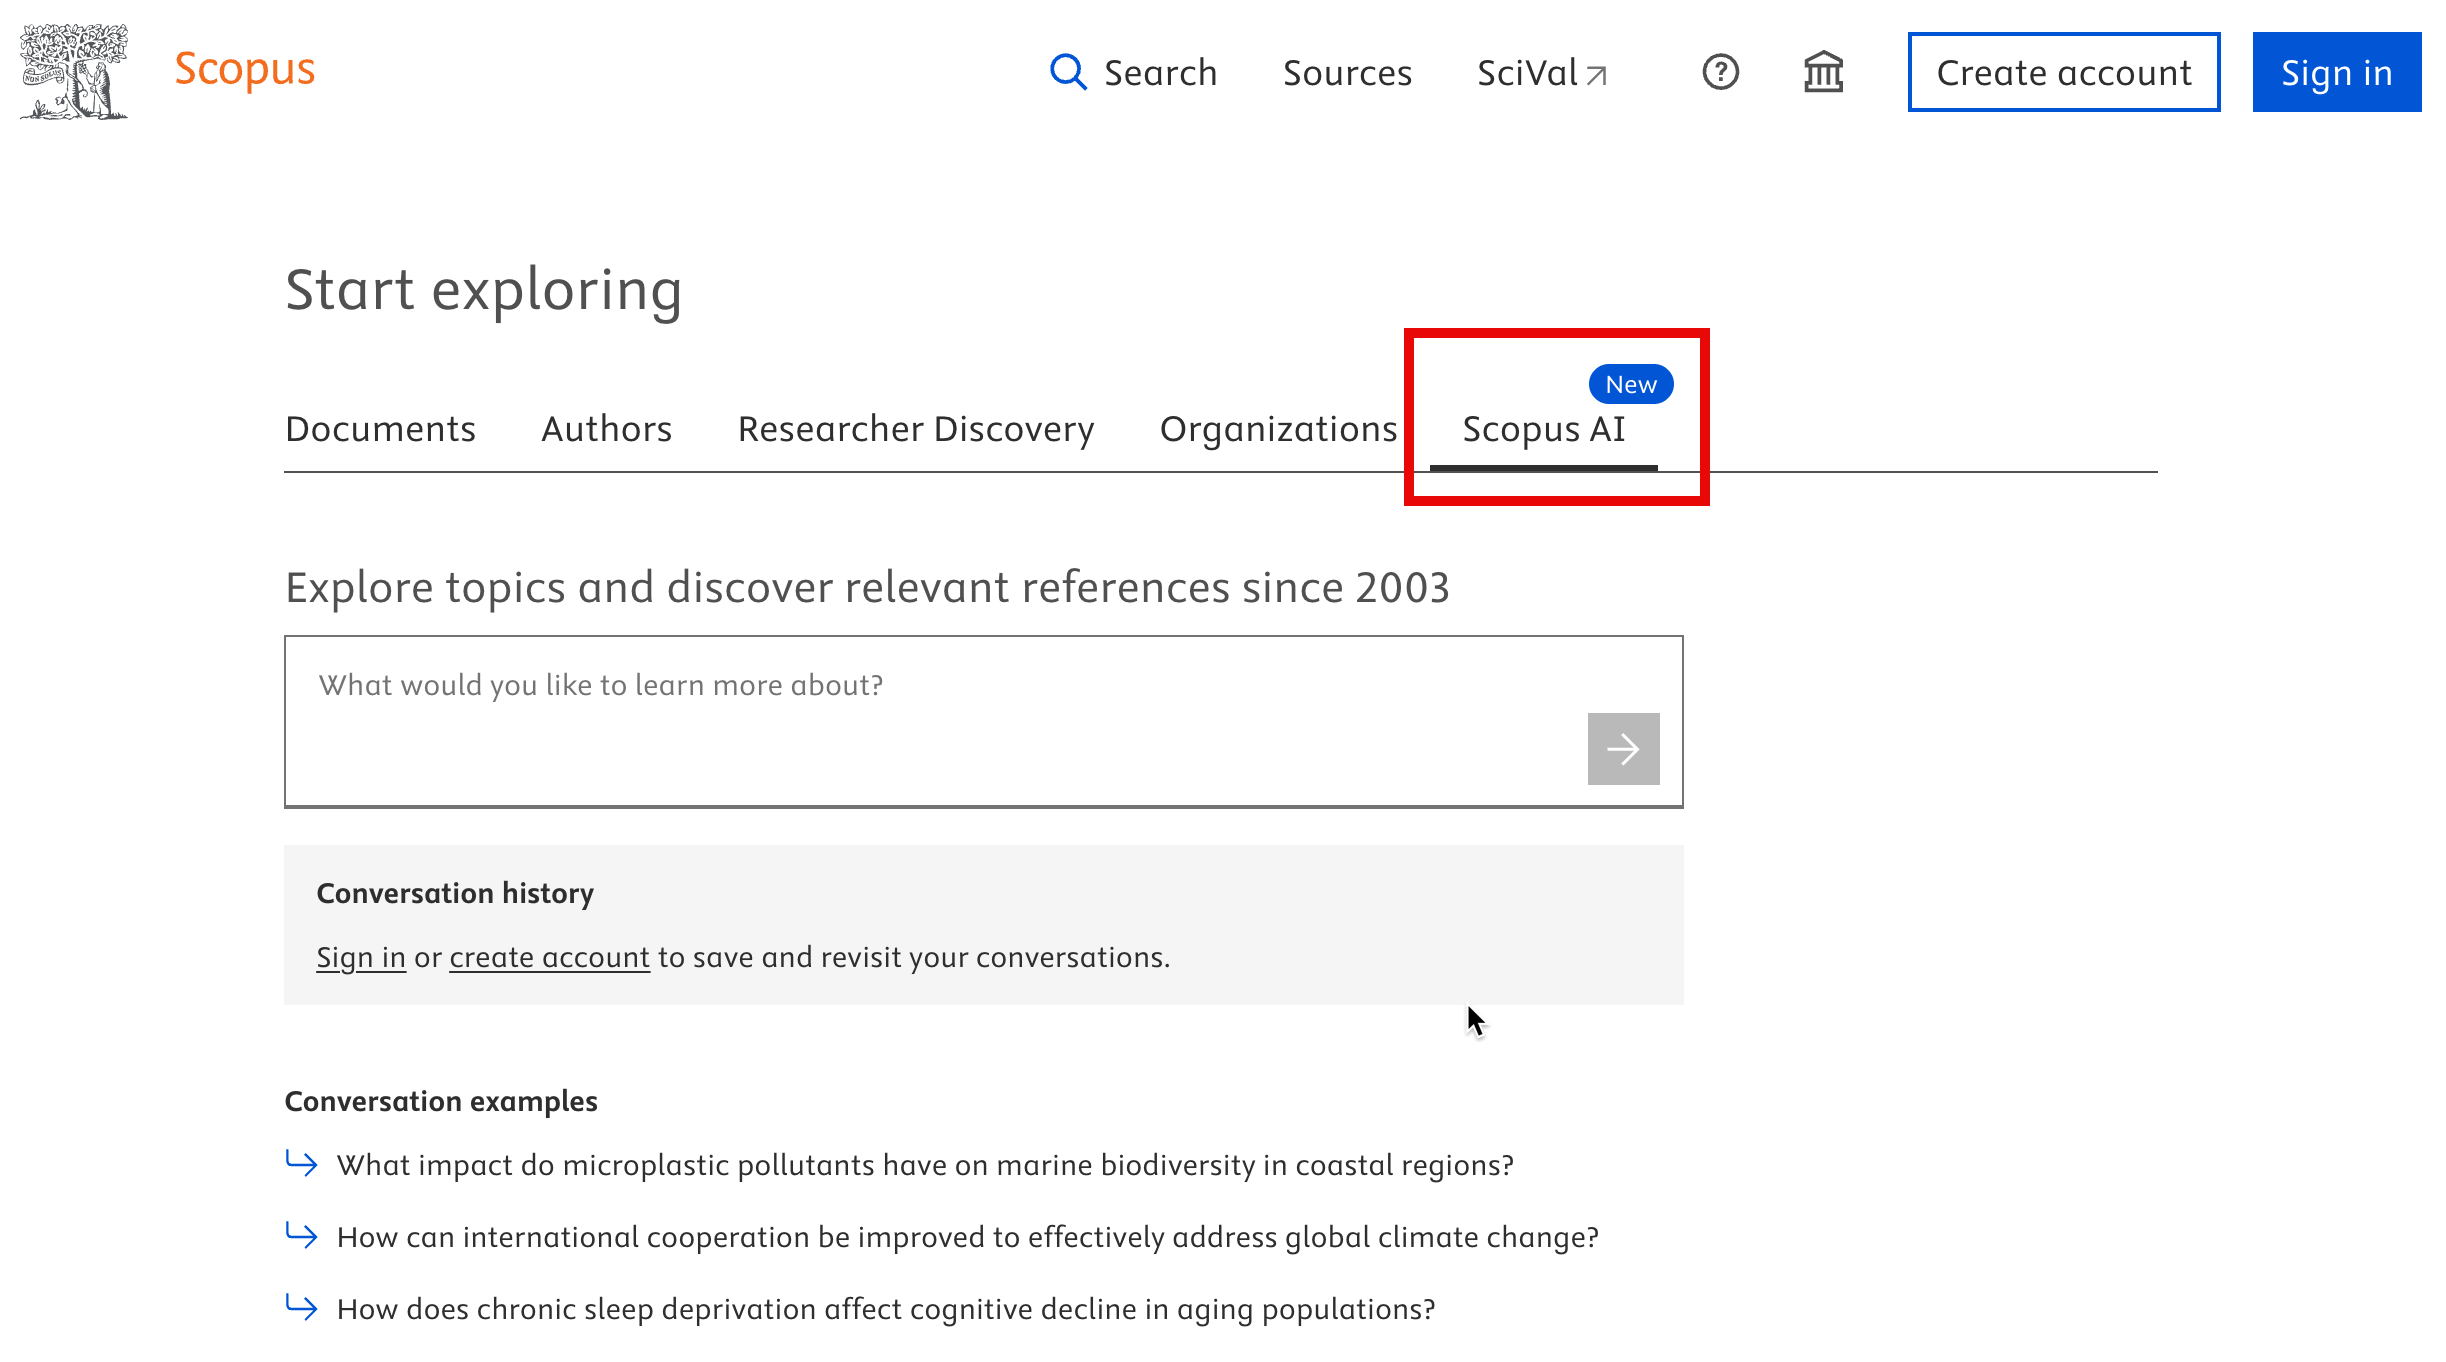Open the Researcher Discovery tab
Viewport: 2446px width, 1362px height.
point(915,429)
